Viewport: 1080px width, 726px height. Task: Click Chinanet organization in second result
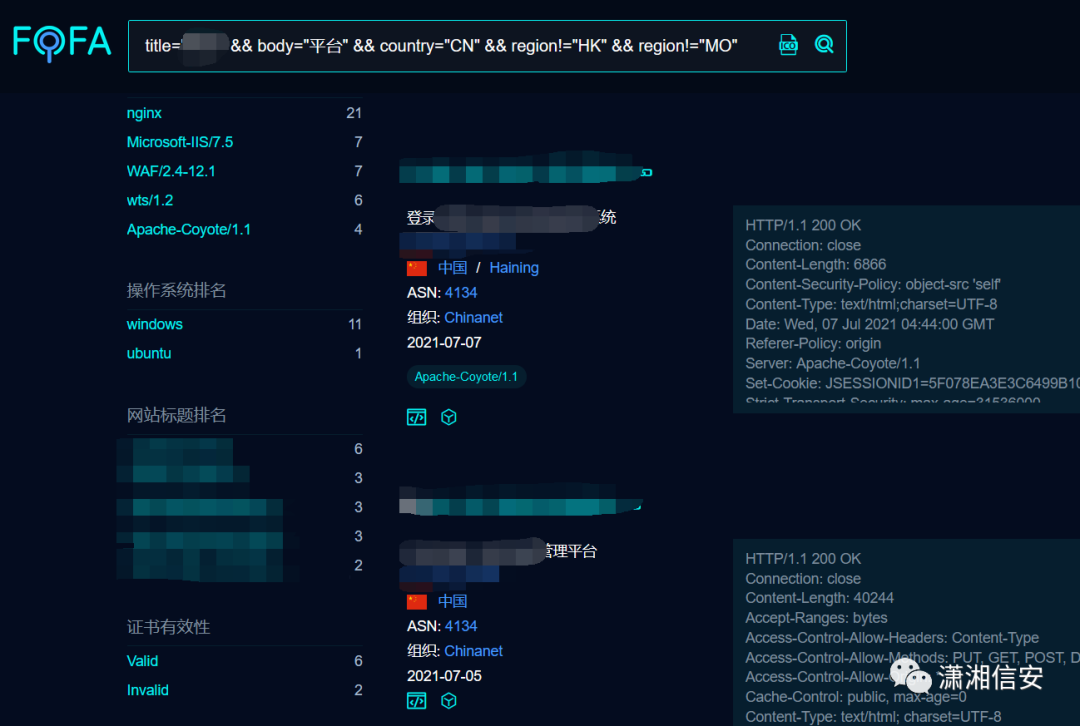click(473, 651)
